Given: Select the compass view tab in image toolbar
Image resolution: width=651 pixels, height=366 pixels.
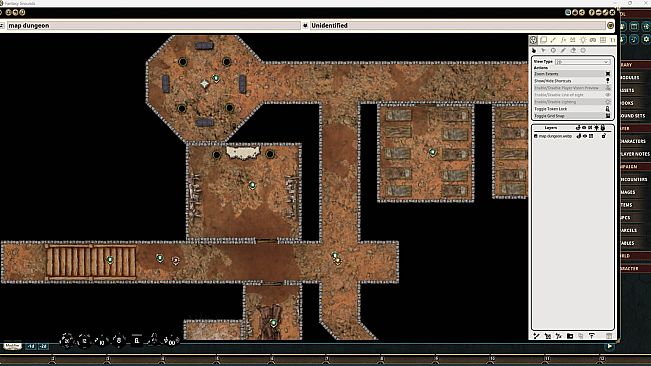Looking at the screenshot, I should (534, 40).
